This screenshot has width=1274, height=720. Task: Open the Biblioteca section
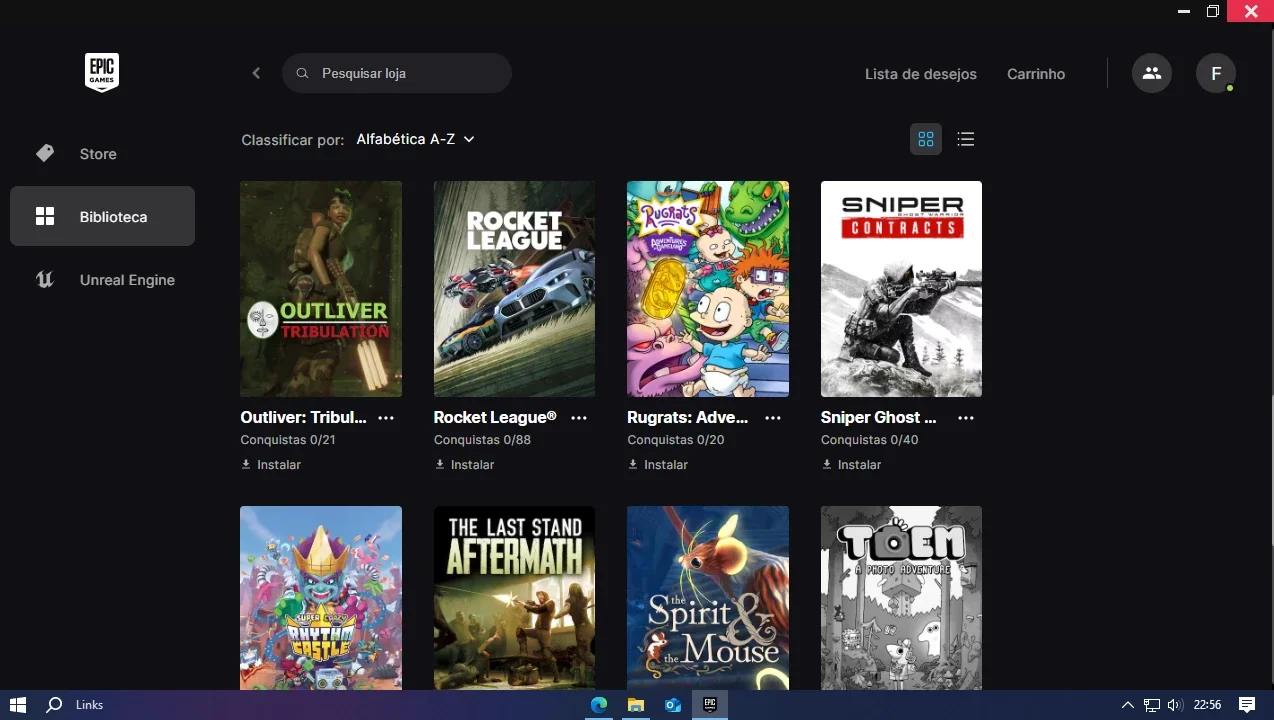[102, 216]
